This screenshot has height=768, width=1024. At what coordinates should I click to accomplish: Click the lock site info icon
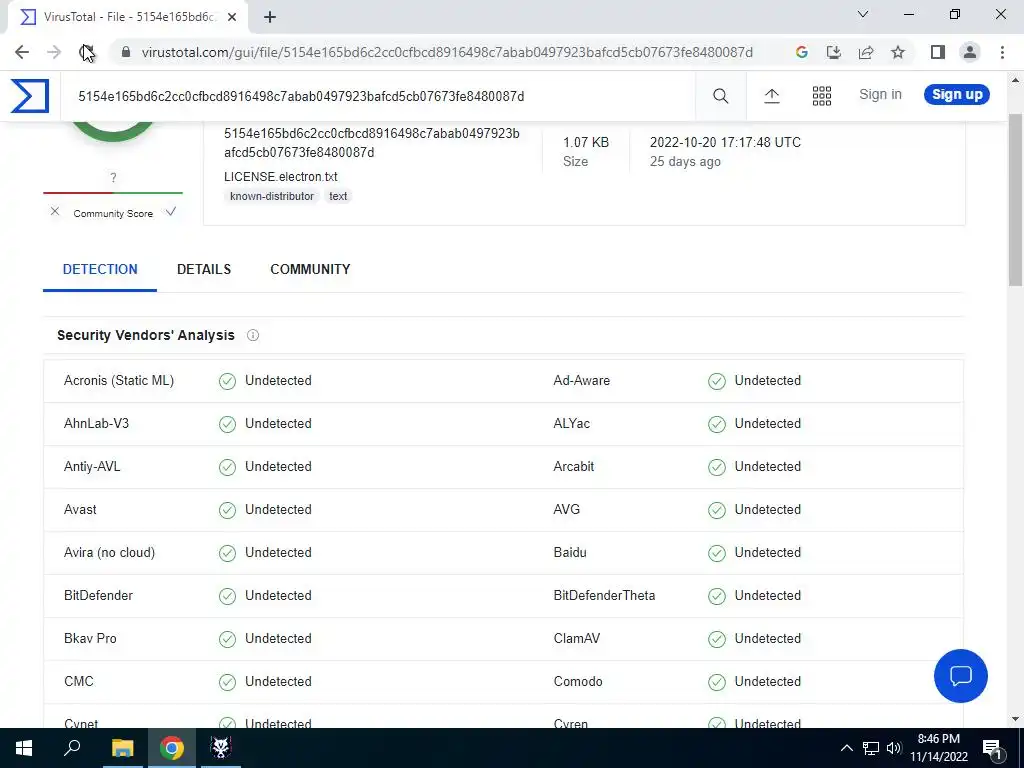[126, 52]
